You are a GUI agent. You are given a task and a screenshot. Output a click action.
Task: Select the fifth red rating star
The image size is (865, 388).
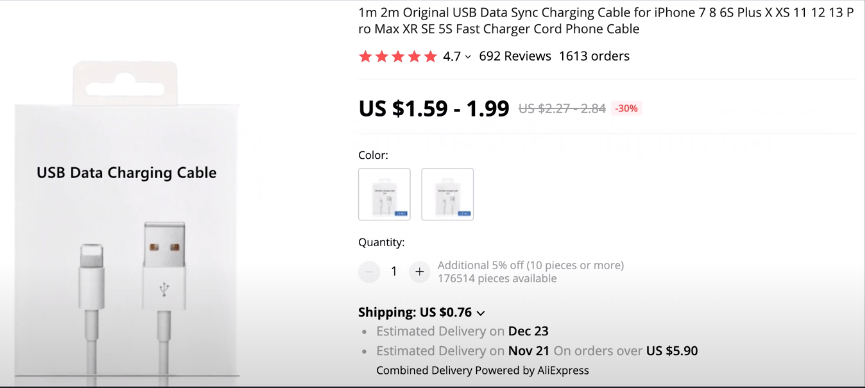tap(430, 56)
